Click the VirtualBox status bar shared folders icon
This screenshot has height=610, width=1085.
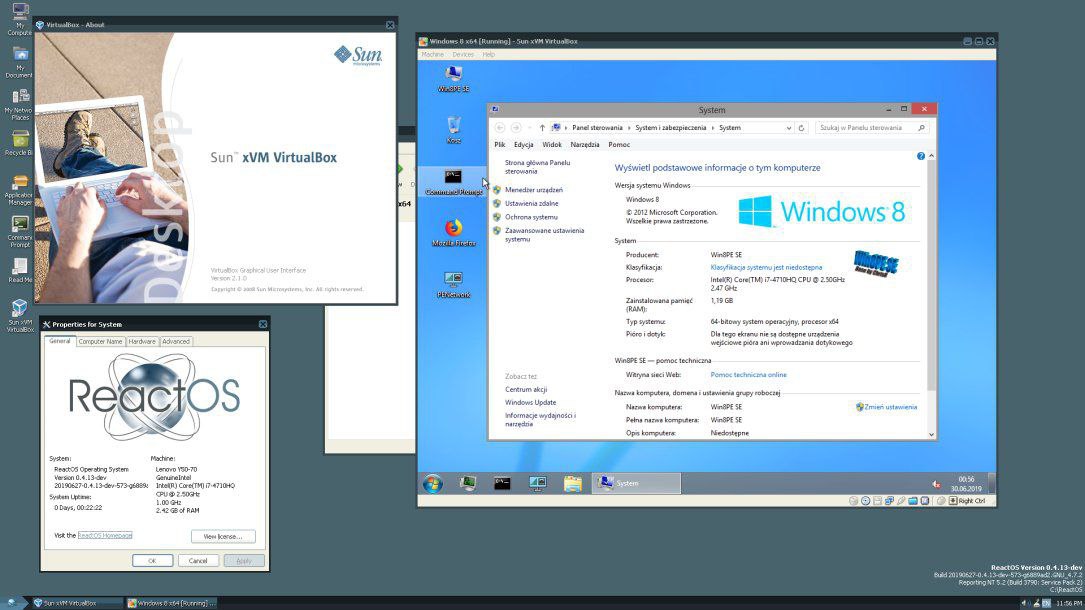913,501
